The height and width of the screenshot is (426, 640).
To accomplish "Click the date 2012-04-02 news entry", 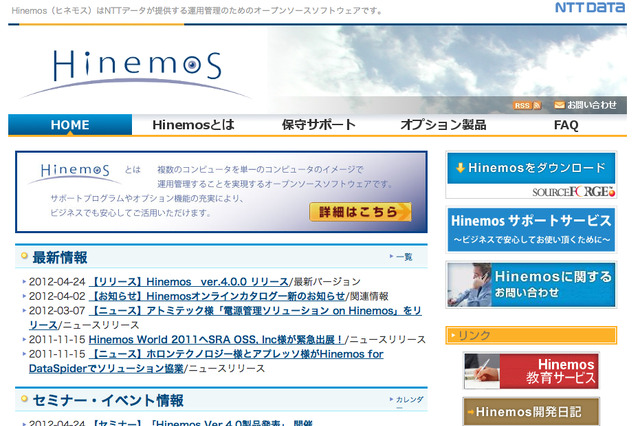I will click(x=57, y=296).
